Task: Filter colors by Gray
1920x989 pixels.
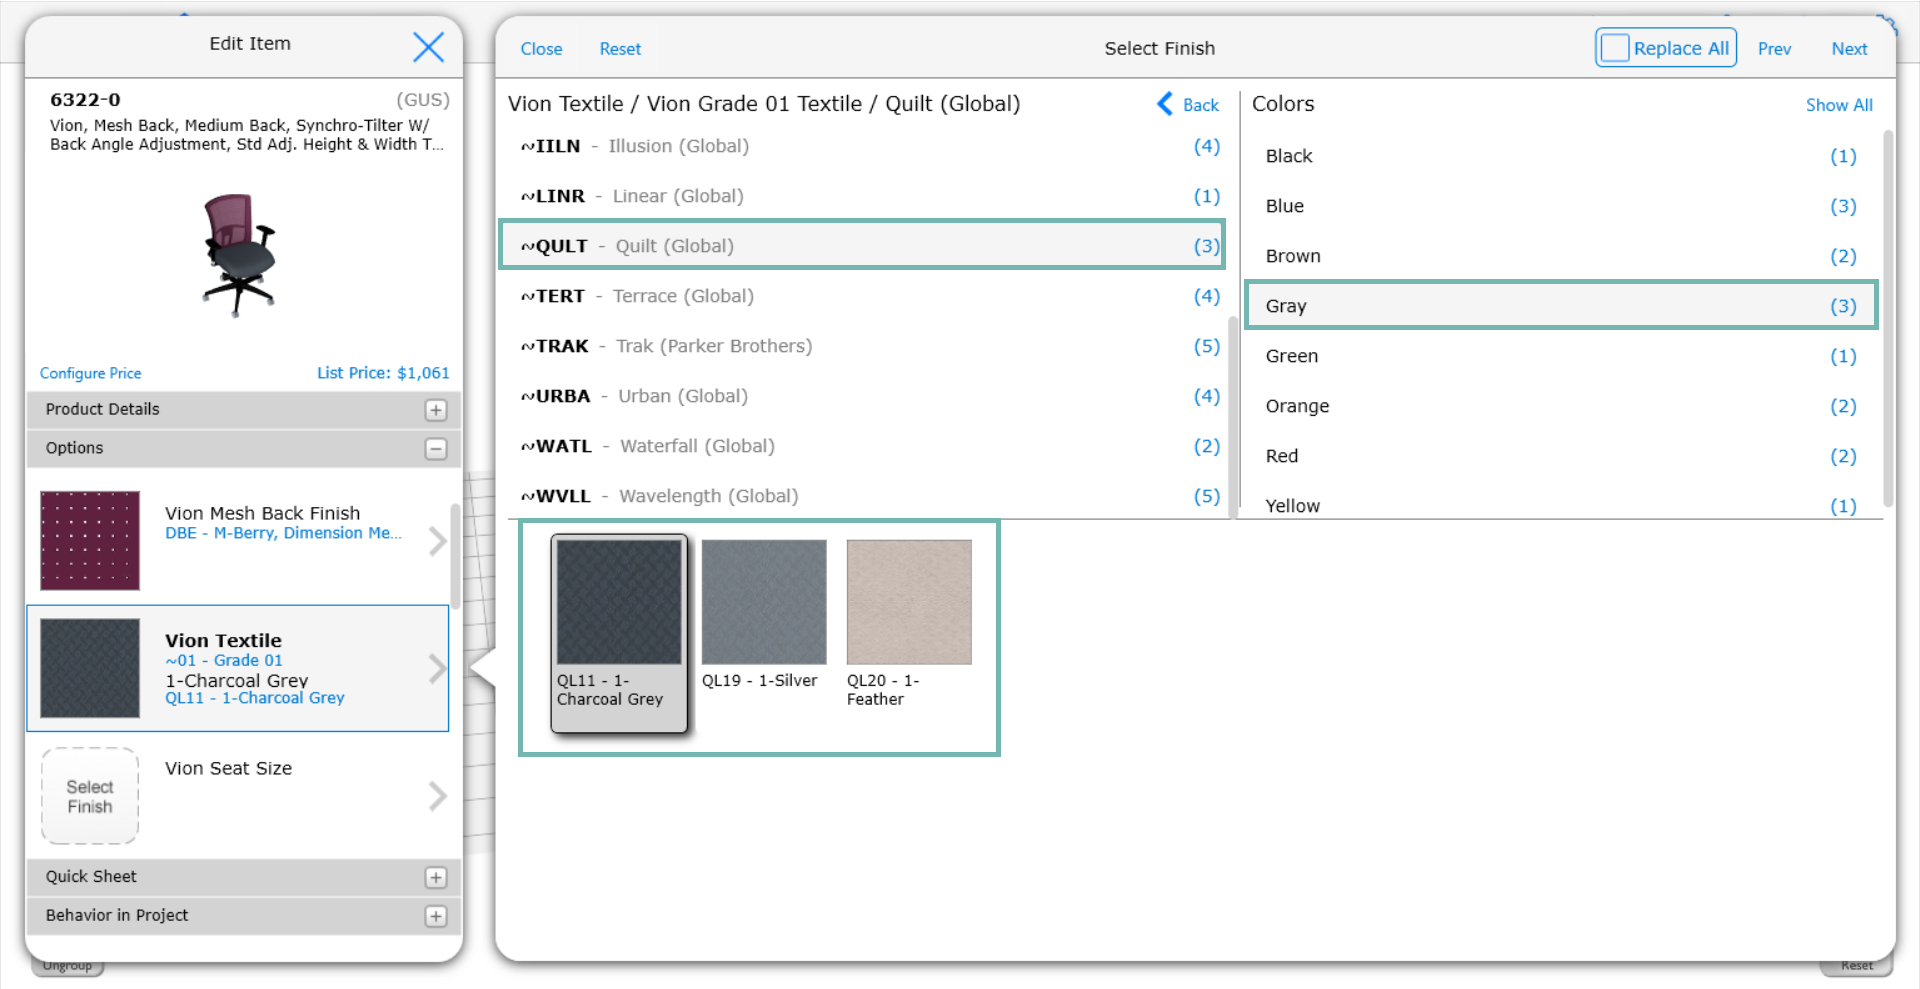Action: 1561,305
